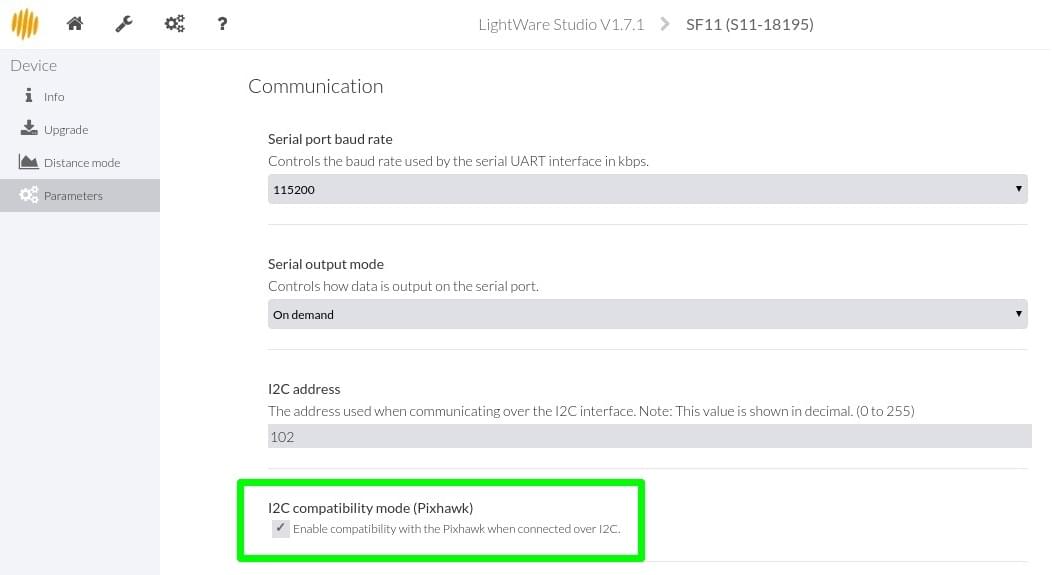The height and width of the screenshot is (575, 1052).
Task: Select the Parameters menu item
Action: click(73, 196)
